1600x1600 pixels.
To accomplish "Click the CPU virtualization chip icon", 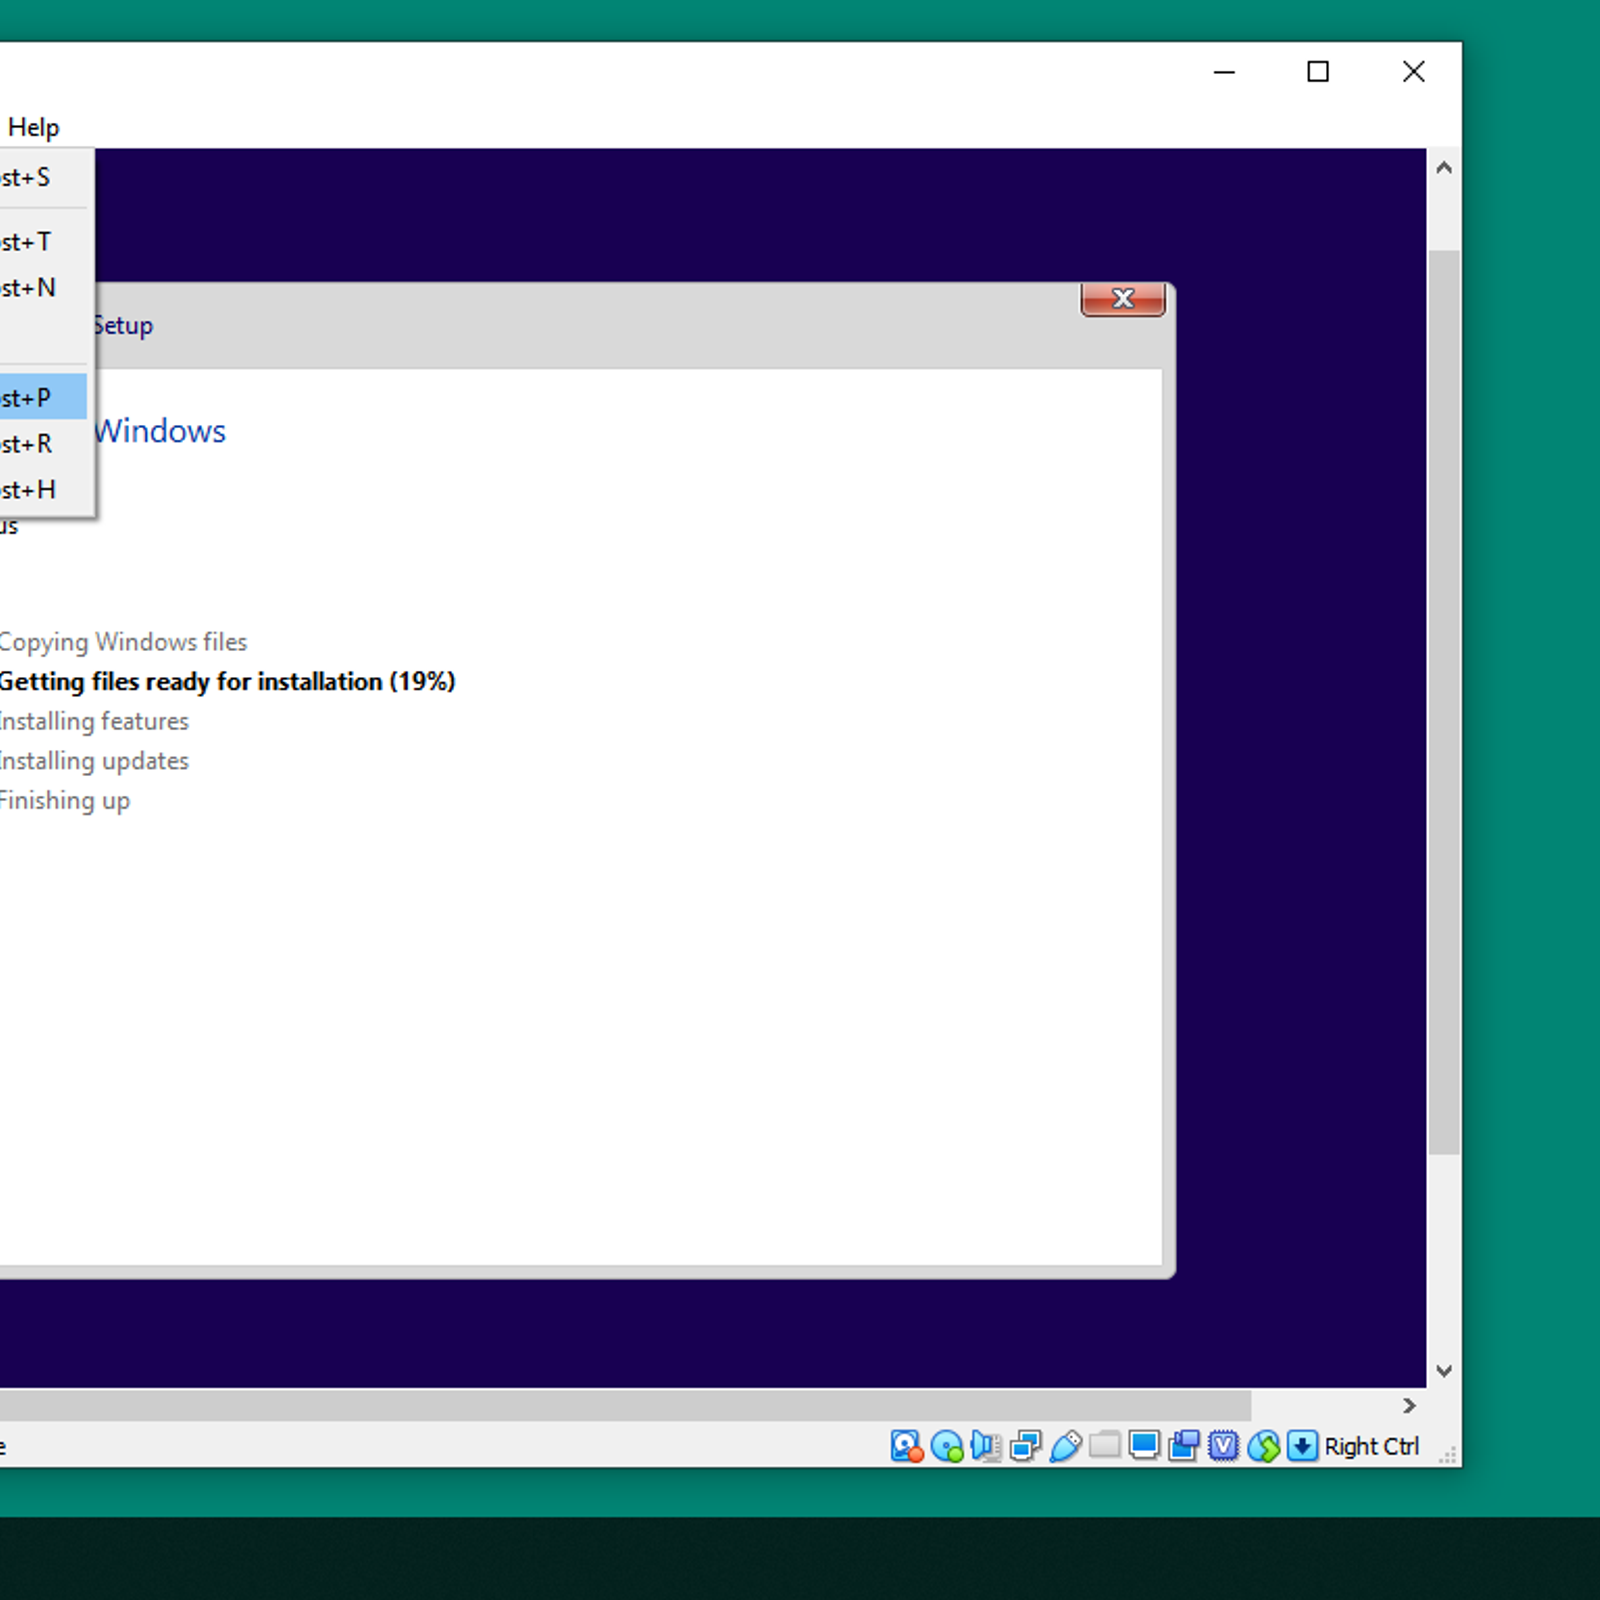I will [x=1223, y=1446].
